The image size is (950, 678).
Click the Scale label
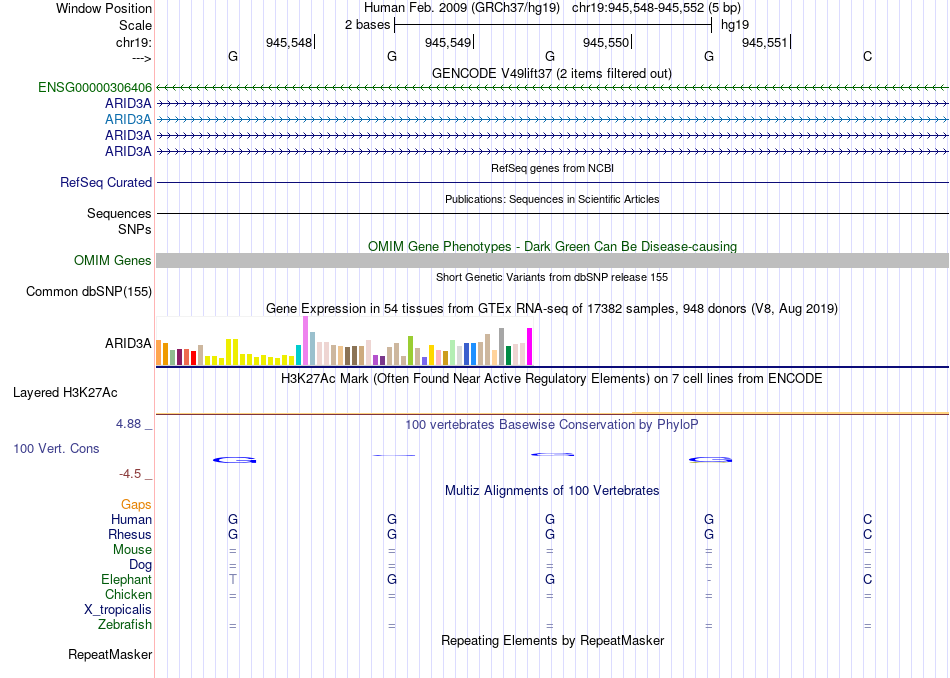point(135,25)
